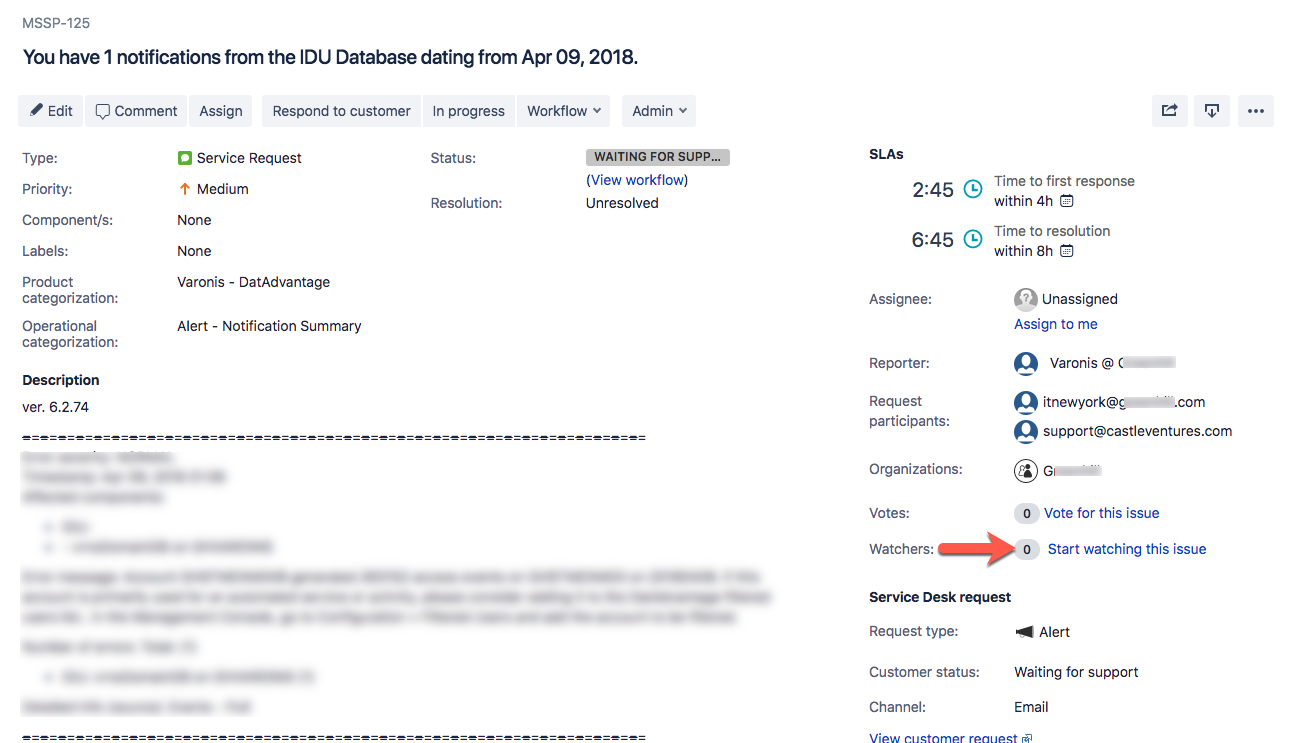Click the Unresolved resolution value
Image resolution: width=1294 pixels, height=743 pixels.
pos(622,203)
